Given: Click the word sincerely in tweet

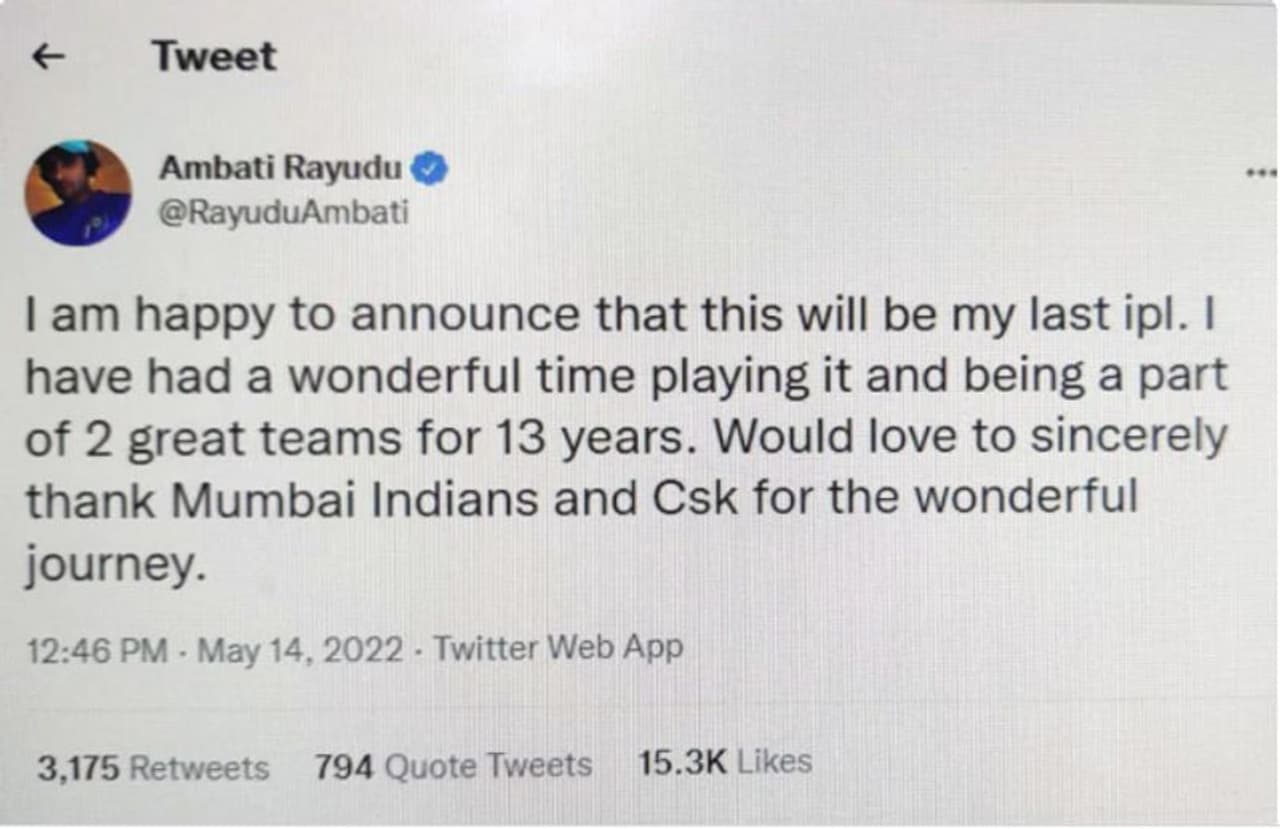Looking at the screenshot, I should pos(1118,437).
